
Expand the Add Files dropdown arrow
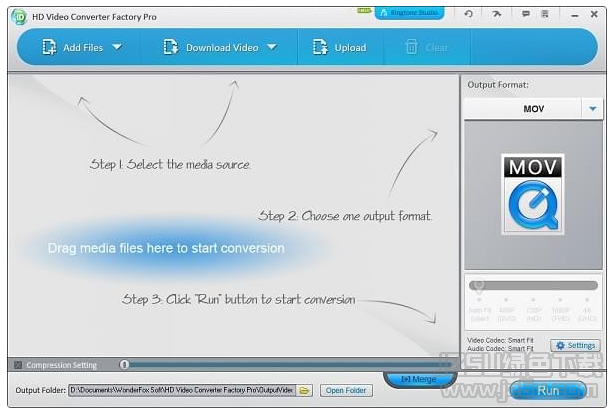click(x=117, y=47)
